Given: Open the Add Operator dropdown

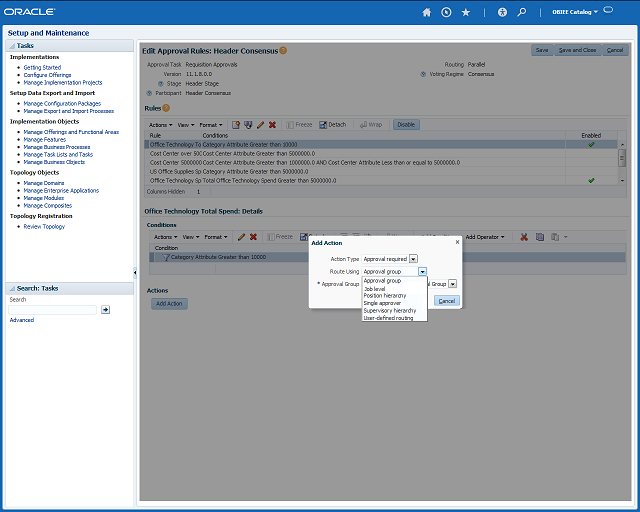Looking at the screenshot, I should (484, 237).
